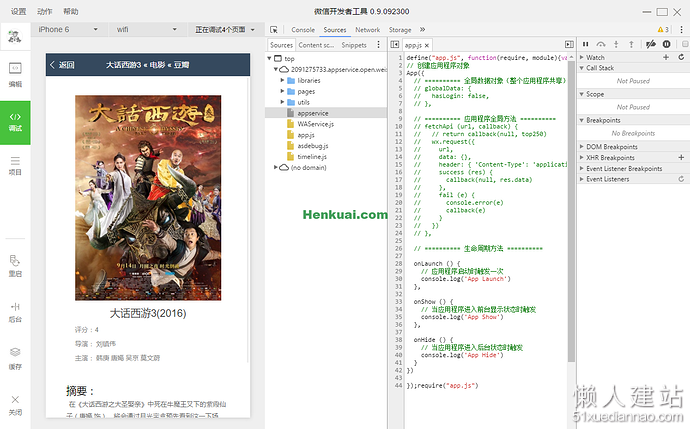This screenshot has height=429, width=690.
Task: Toggle the file navigator panel
Action: pyautogui.click(x=395, y=44)
